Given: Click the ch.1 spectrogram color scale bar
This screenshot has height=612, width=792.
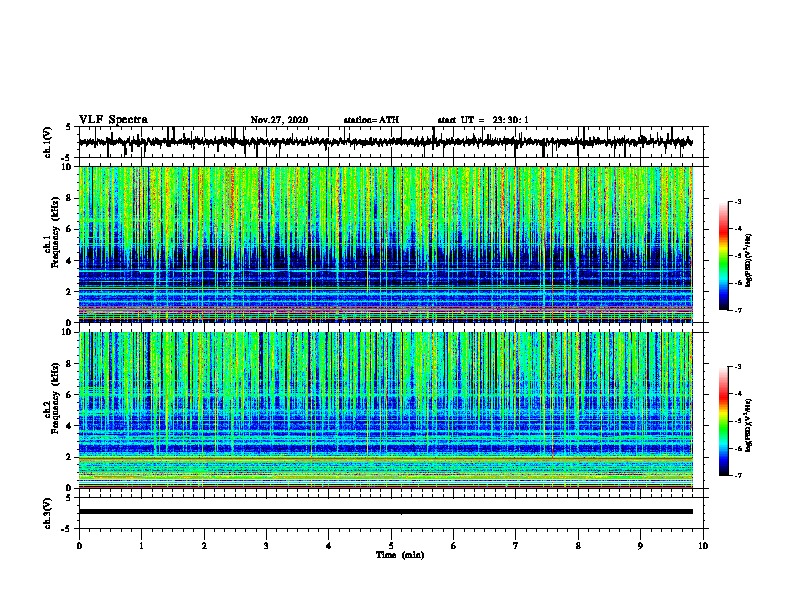Looking at the screenshot, I should pyautogui.click(x=723, y=256).
